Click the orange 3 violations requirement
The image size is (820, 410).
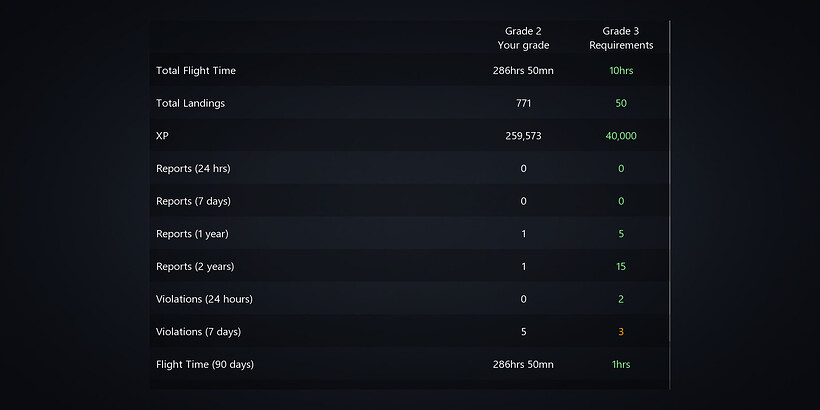pyautogui.click(x=621, y=332)
